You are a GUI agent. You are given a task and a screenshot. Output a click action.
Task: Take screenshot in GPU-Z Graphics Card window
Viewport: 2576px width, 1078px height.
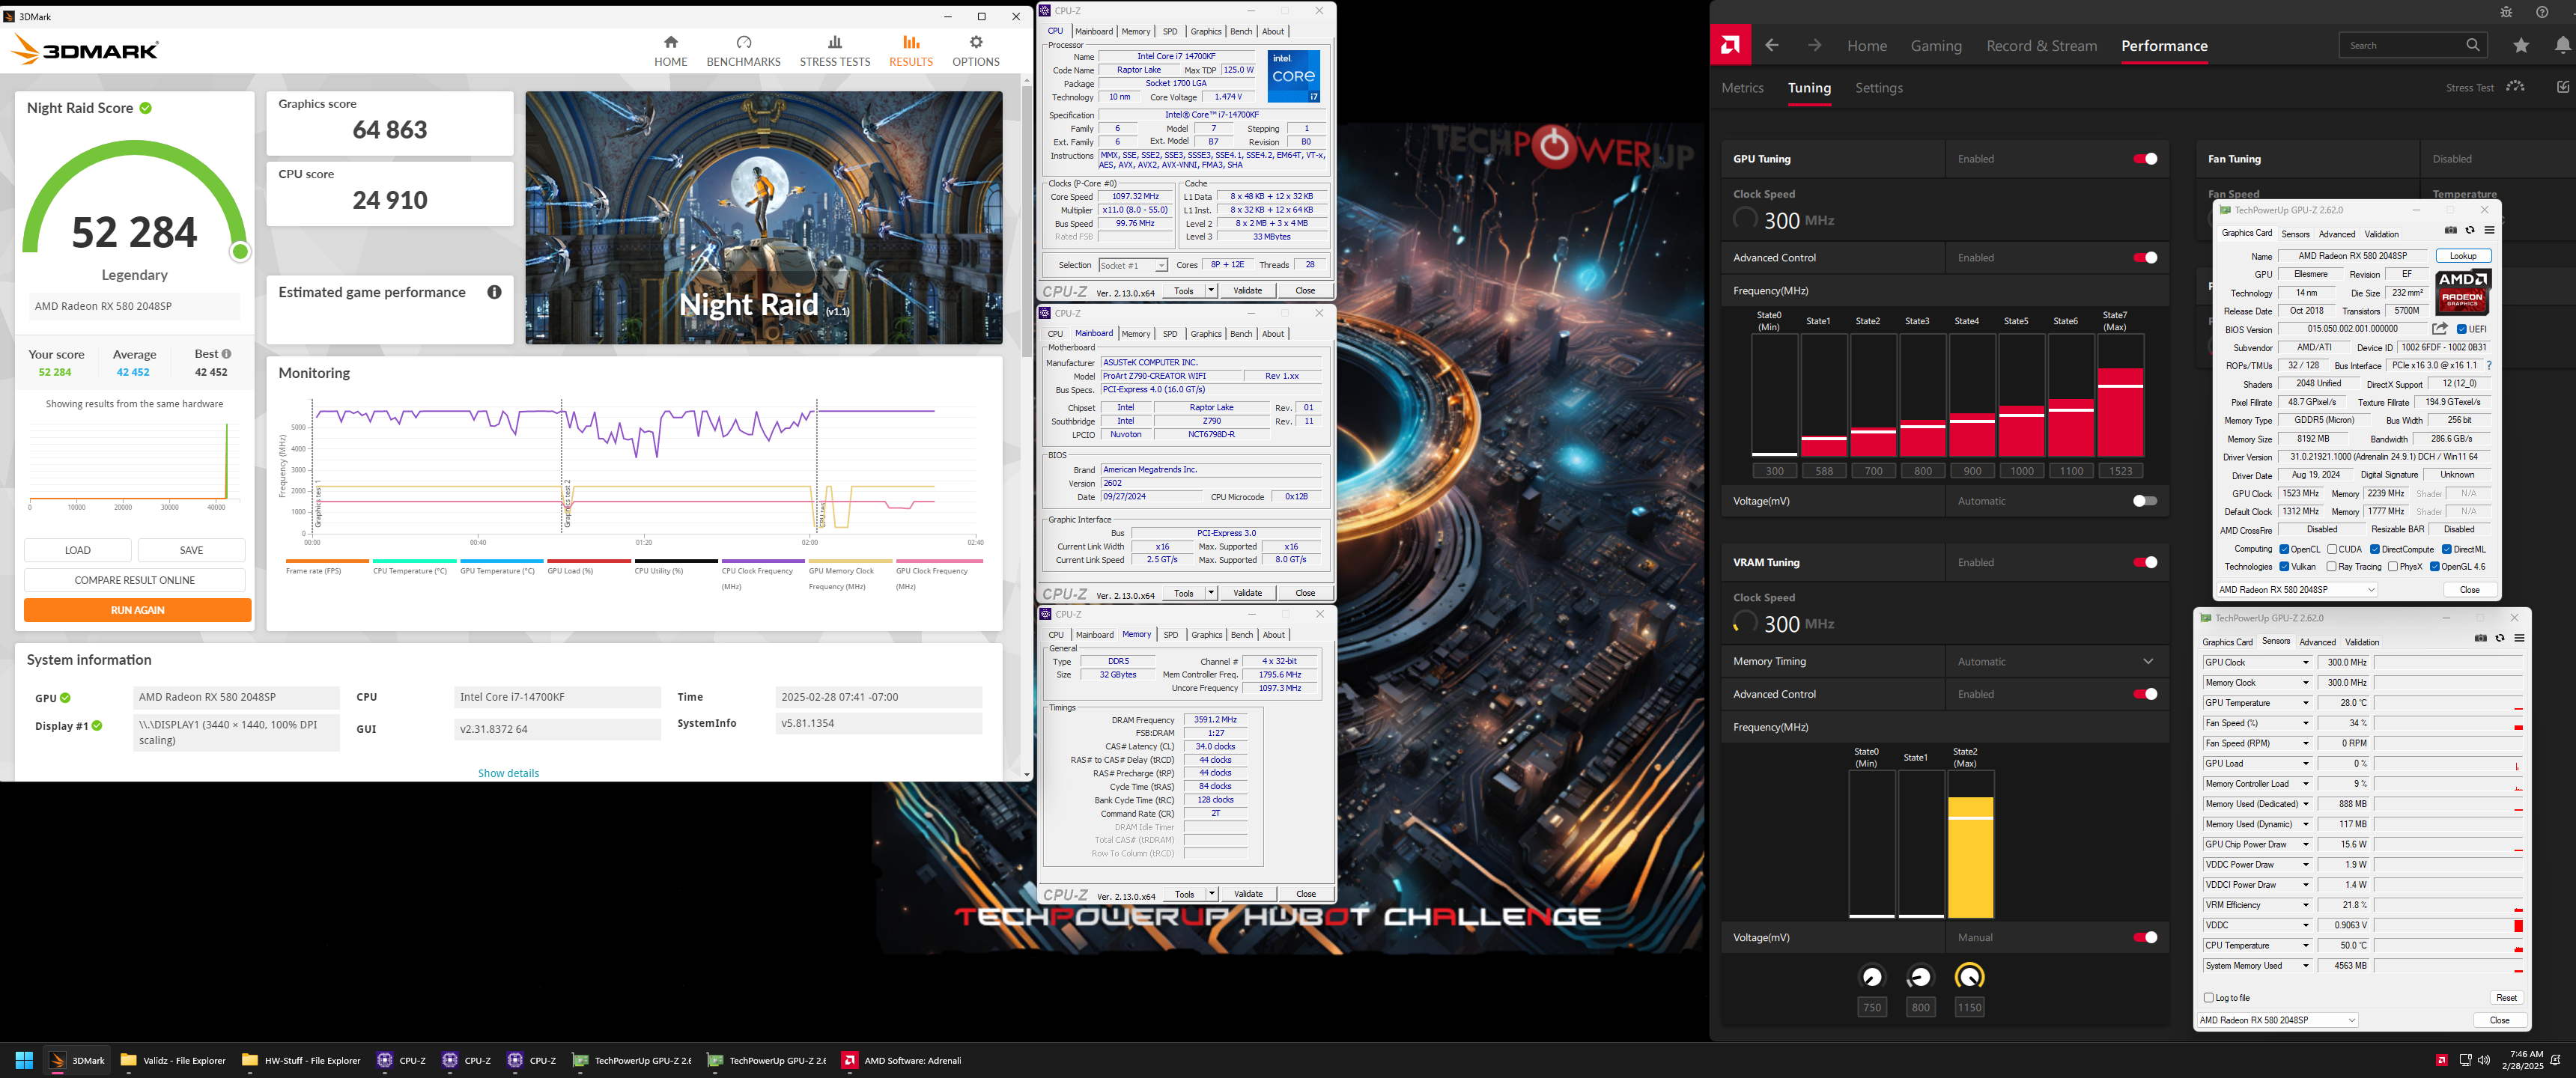[2450, 230]
